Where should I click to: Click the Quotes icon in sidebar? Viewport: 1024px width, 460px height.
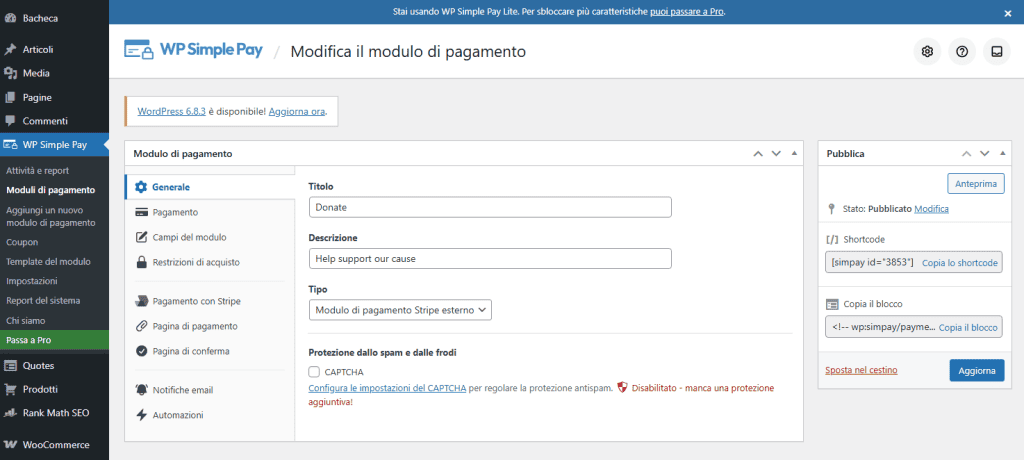[x=10, y=366]
